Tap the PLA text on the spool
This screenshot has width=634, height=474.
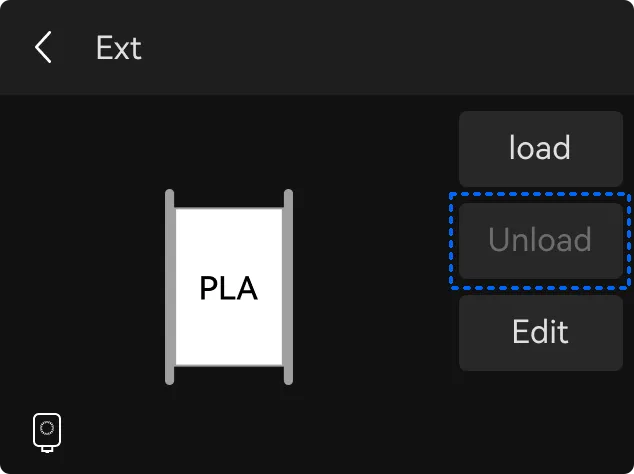[x=229, y=288]
